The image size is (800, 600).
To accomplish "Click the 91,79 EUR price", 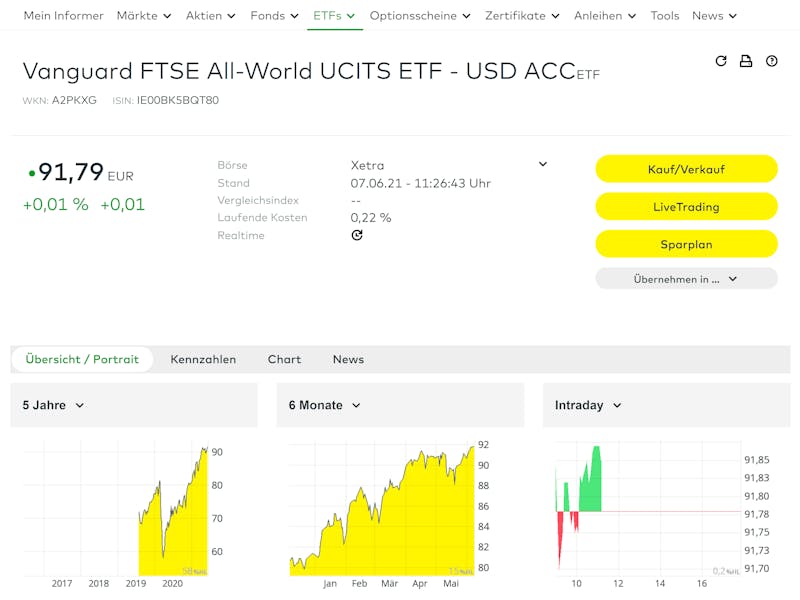I will pyautogui.click(x=85, y=172).
